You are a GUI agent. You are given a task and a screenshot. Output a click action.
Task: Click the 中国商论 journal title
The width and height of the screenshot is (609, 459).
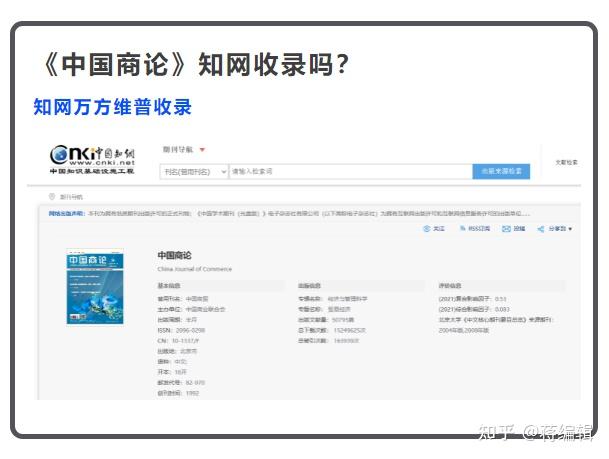(174, 255)
